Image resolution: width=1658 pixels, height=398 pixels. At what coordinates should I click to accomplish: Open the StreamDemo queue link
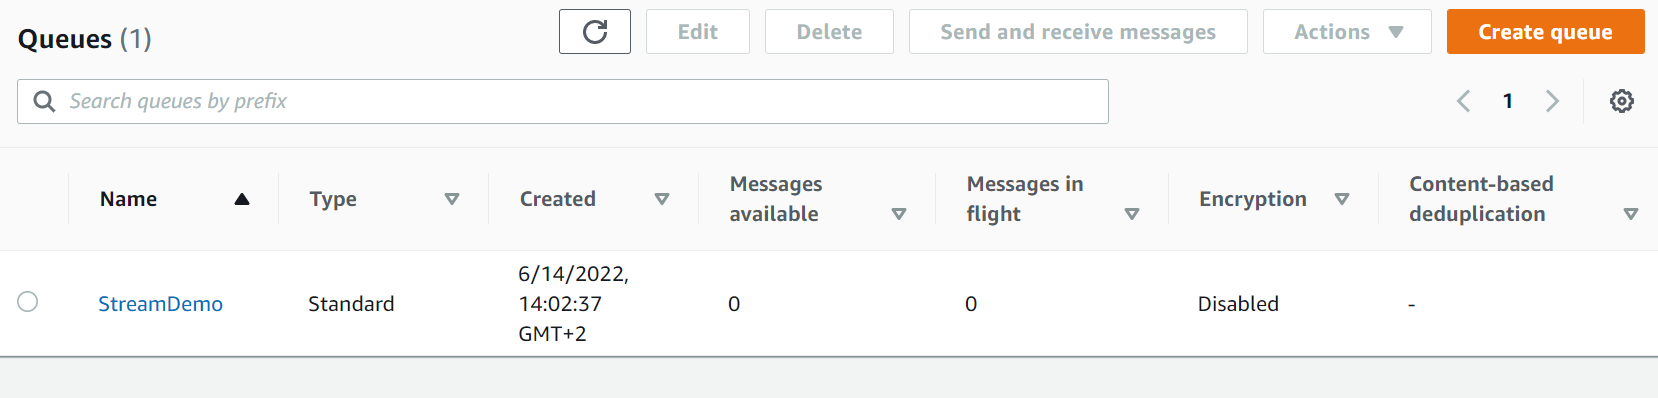pyautogui.click(x=160, y=304)
